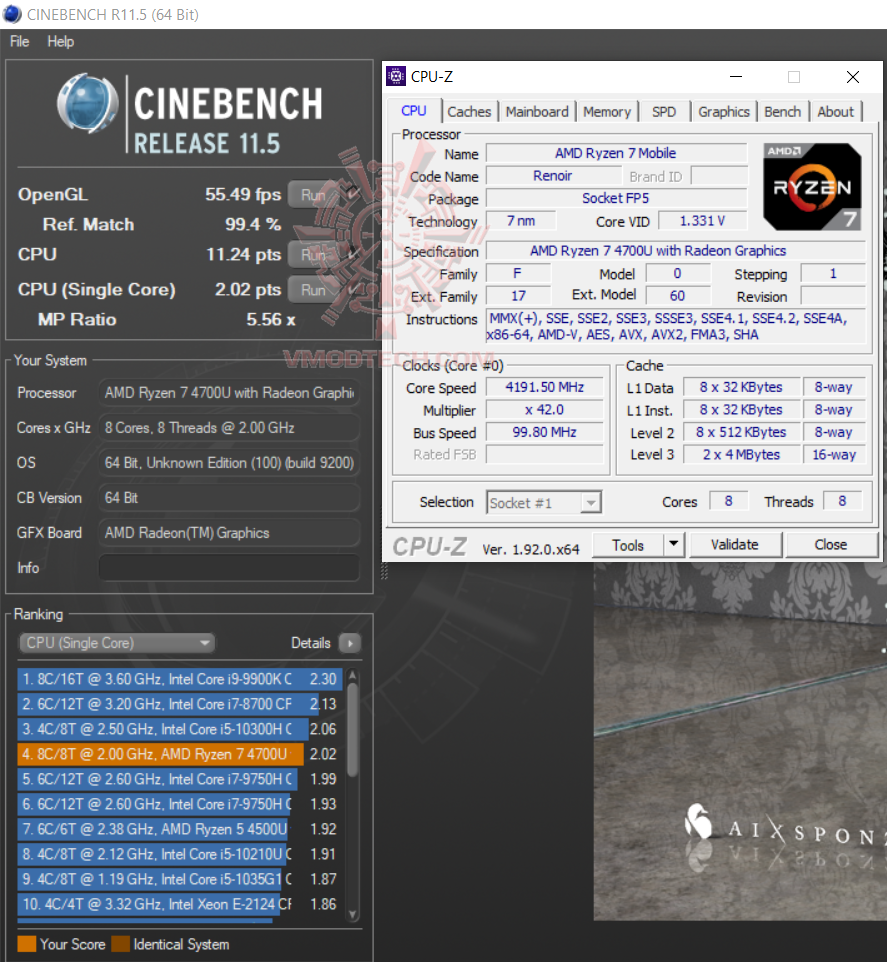887x962 pixels.
Task: Select ranking row Intel Core i5-1035G1
Action: [179, 879]
